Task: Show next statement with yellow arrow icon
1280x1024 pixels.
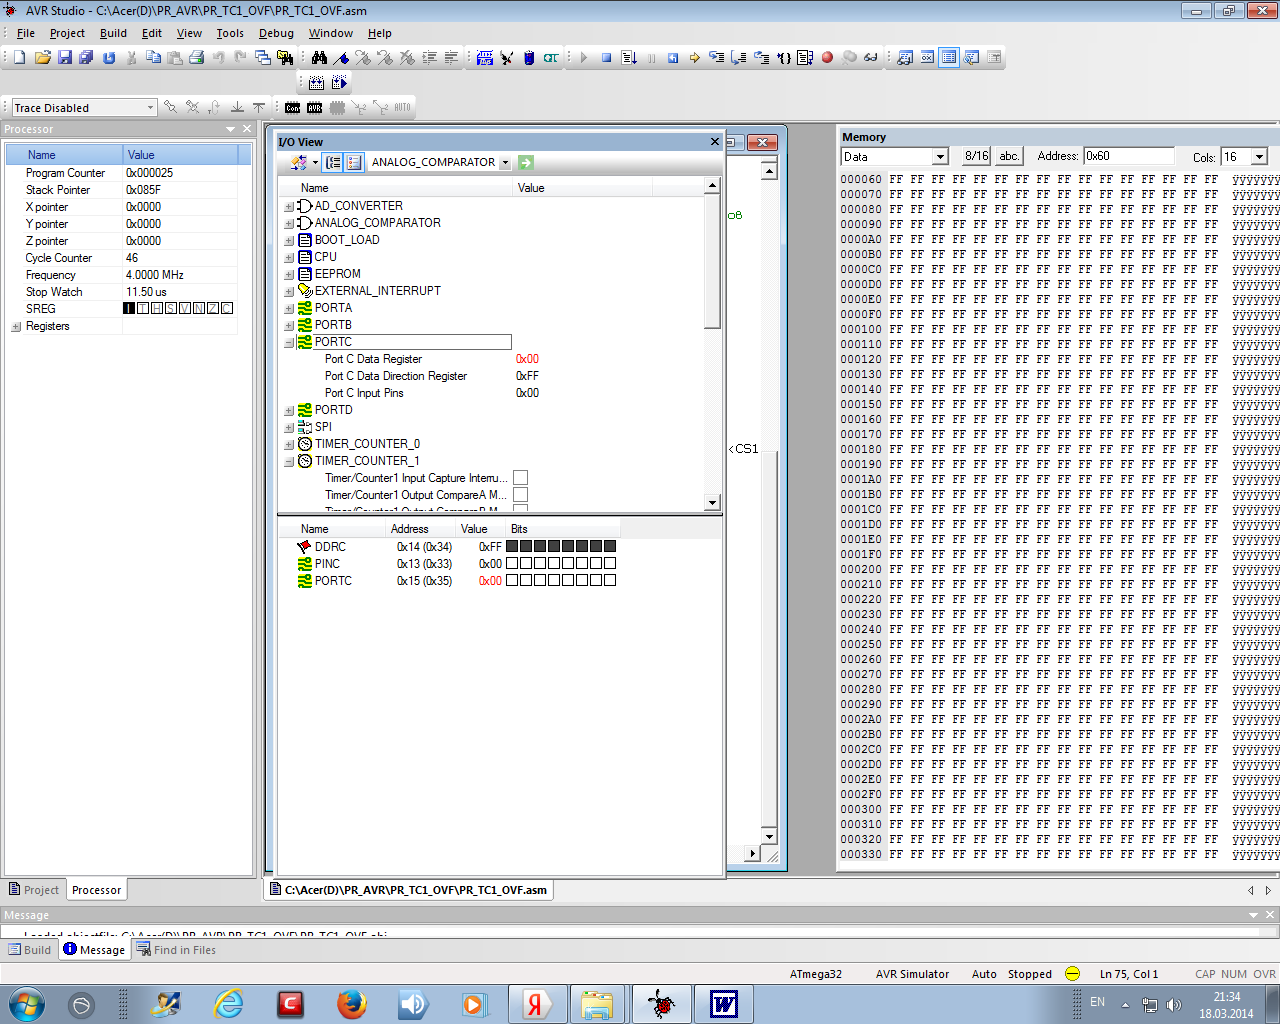Action: pos(694,58)
